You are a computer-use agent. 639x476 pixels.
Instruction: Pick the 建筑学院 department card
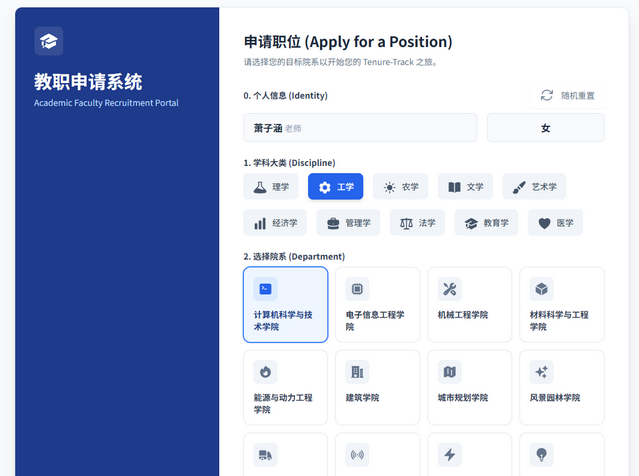(377, 387)
